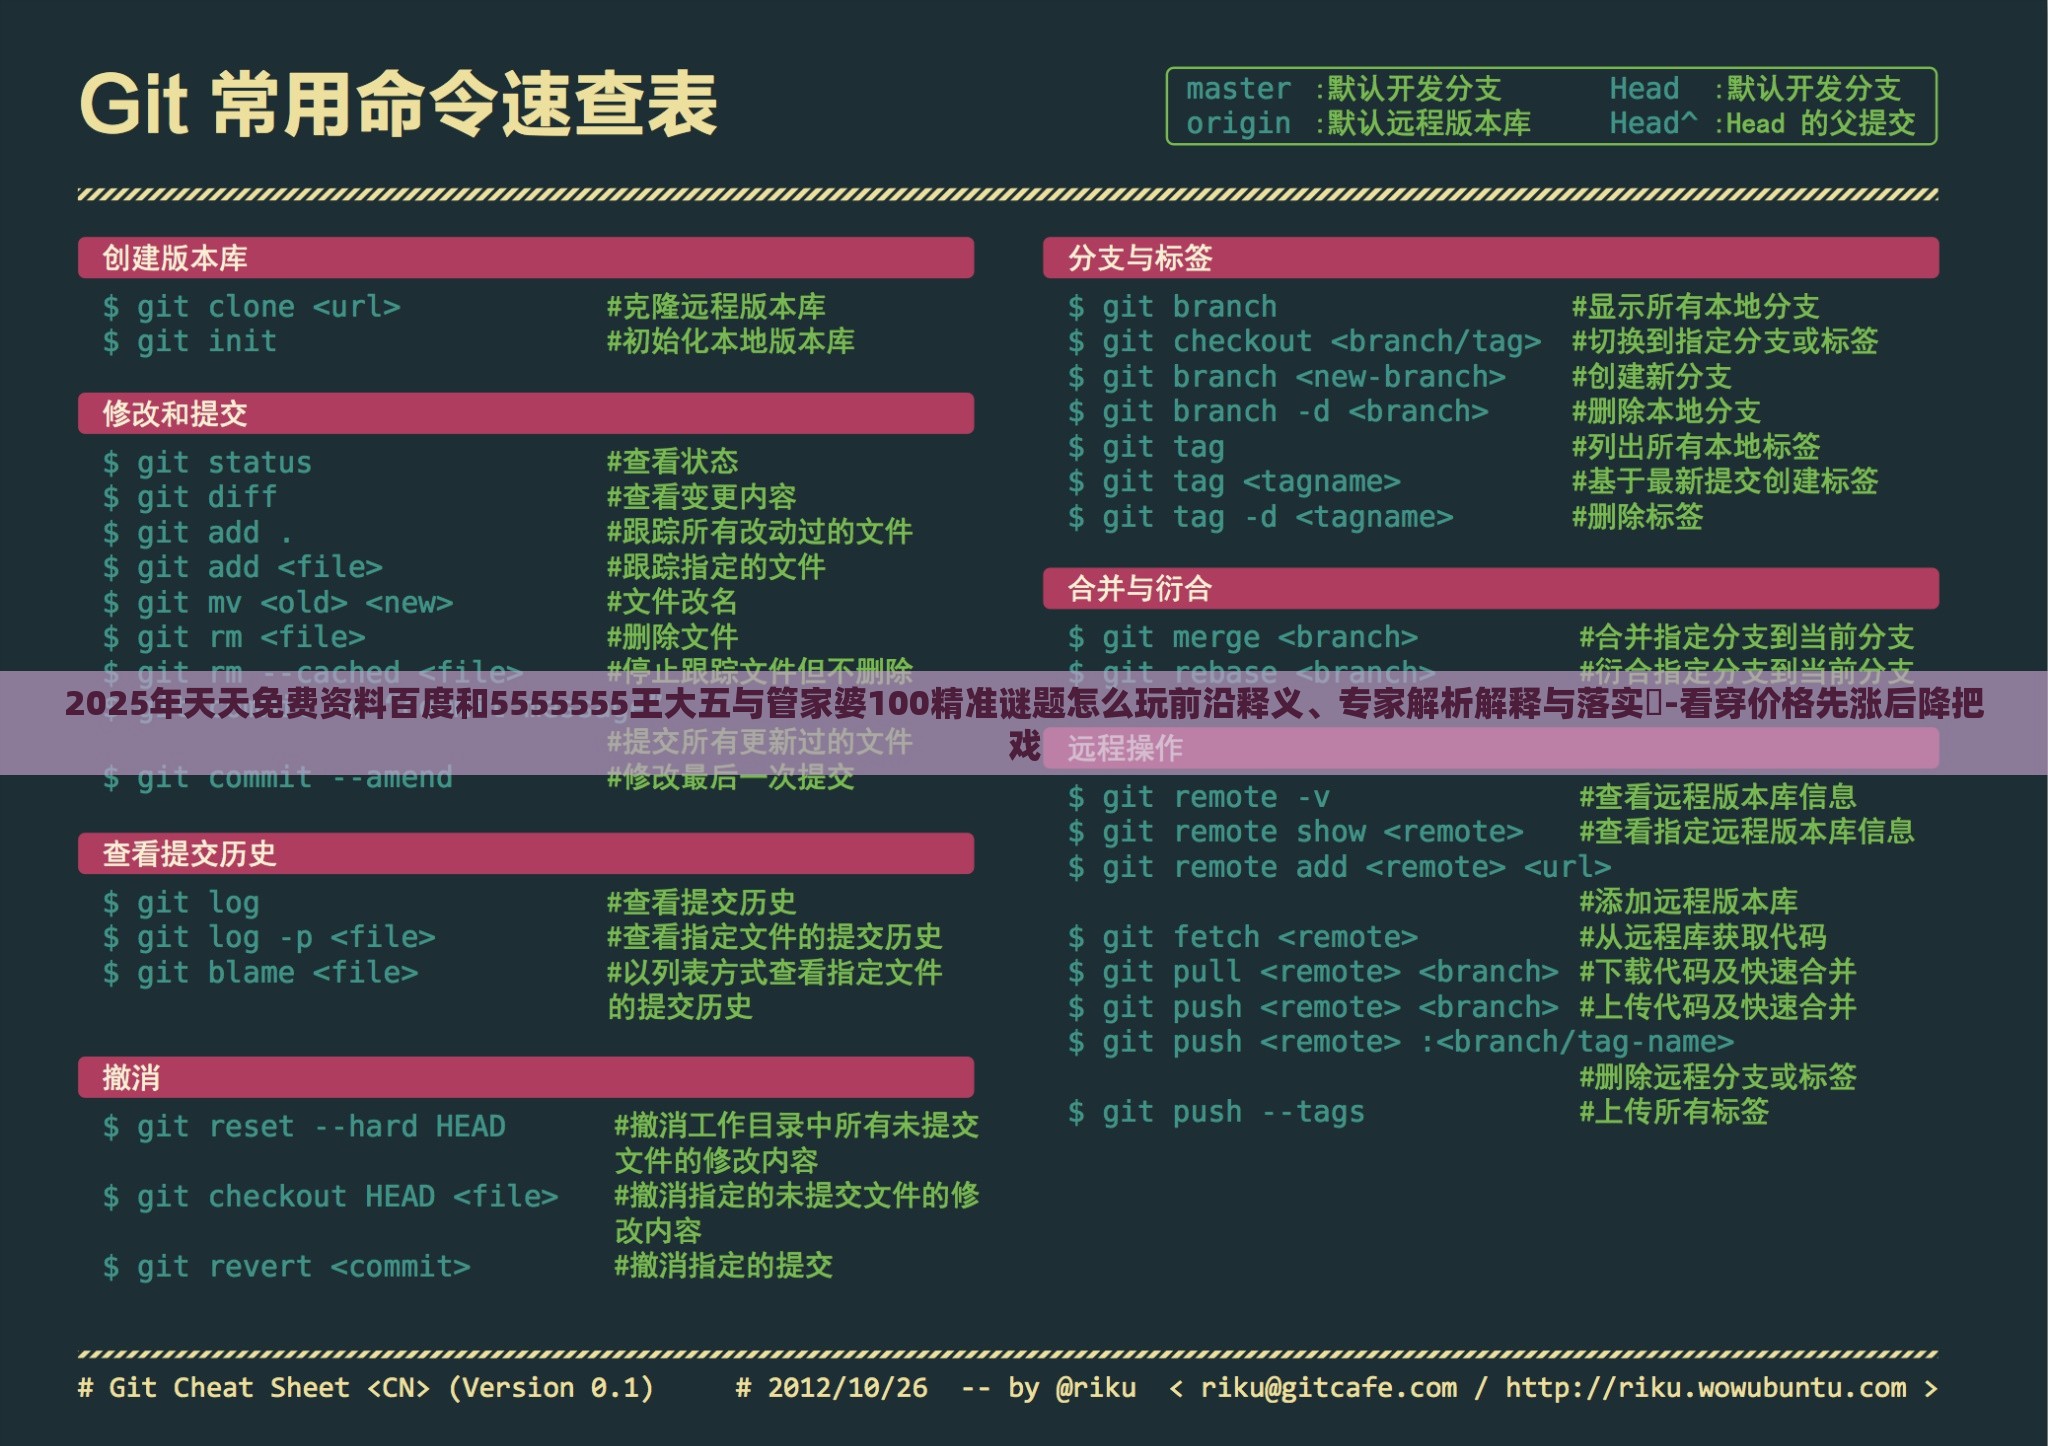Viewport: 2048px width, 1446px height.
Task: Click the "$ git commit --amend" command
Action: click(278, 778)
